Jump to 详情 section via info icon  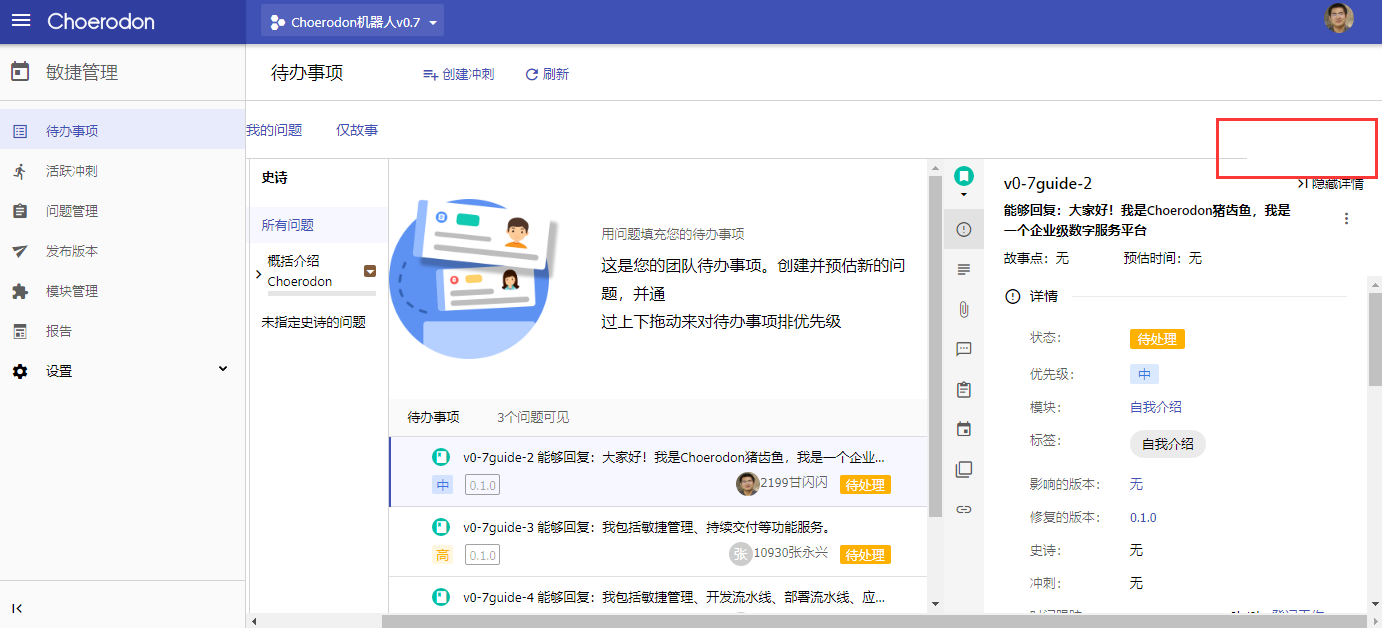coord(964,229)
